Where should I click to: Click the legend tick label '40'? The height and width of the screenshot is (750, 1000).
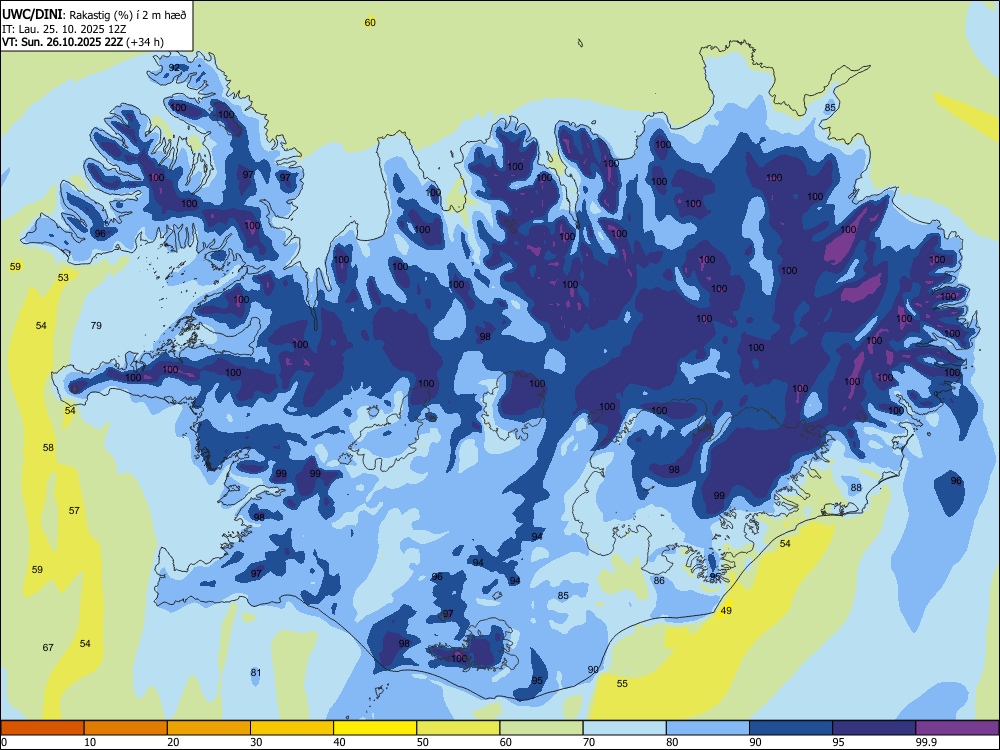(339, 742)
